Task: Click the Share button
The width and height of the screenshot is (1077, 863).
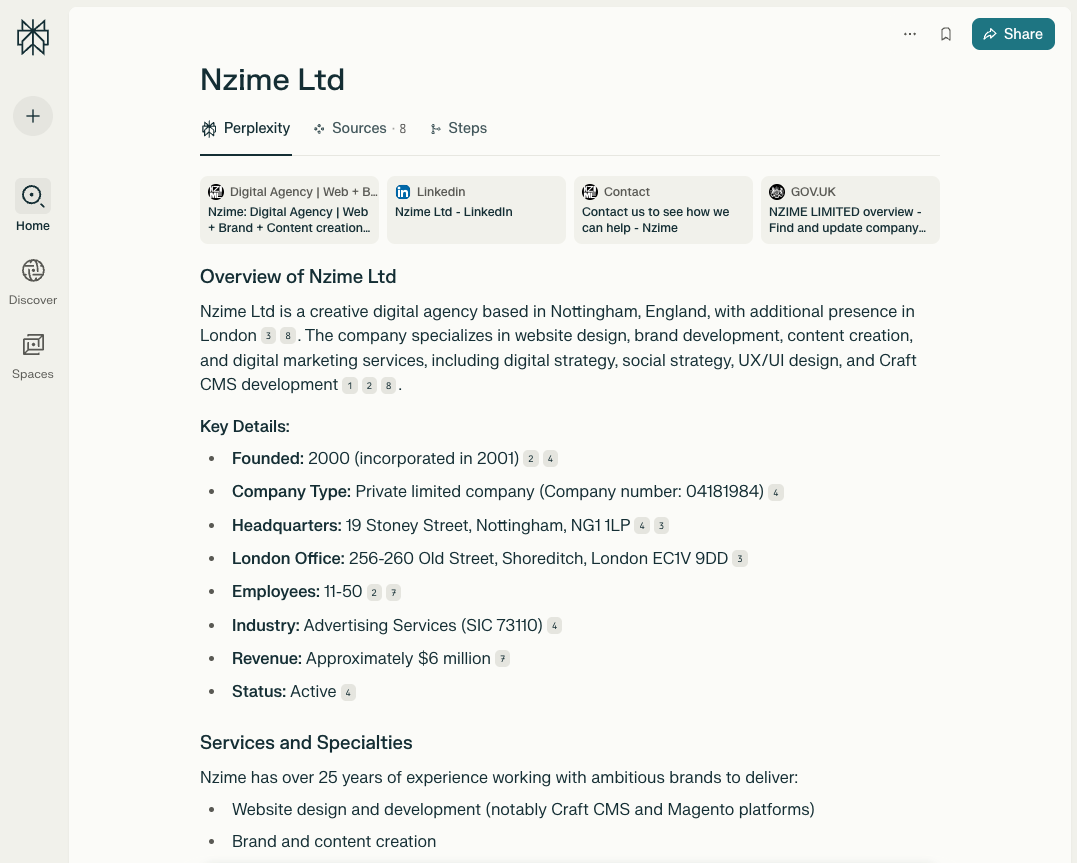Action: click(1013, 34)
